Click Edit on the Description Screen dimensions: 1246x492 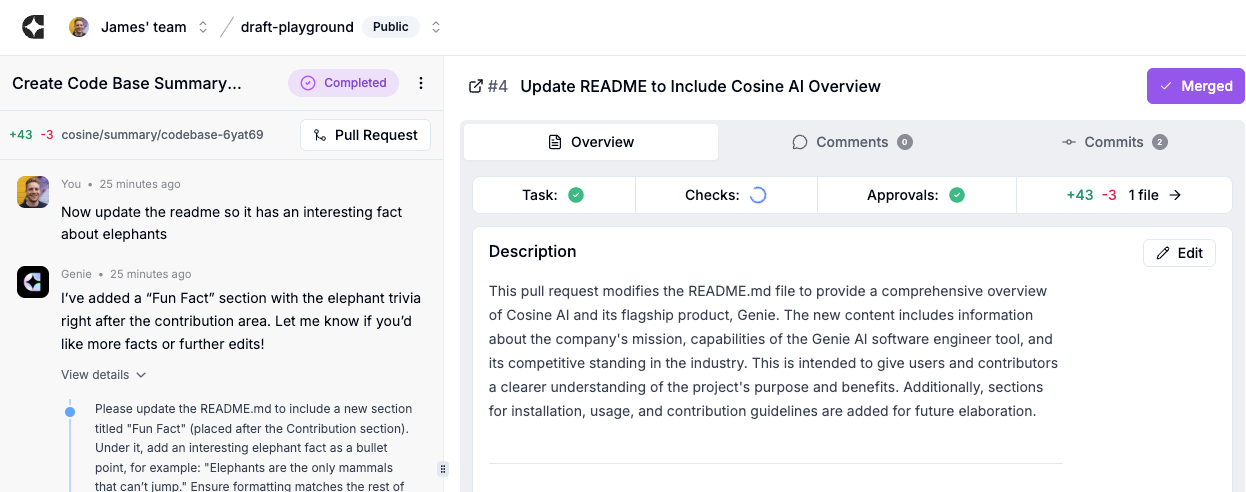coord(1179,253)
